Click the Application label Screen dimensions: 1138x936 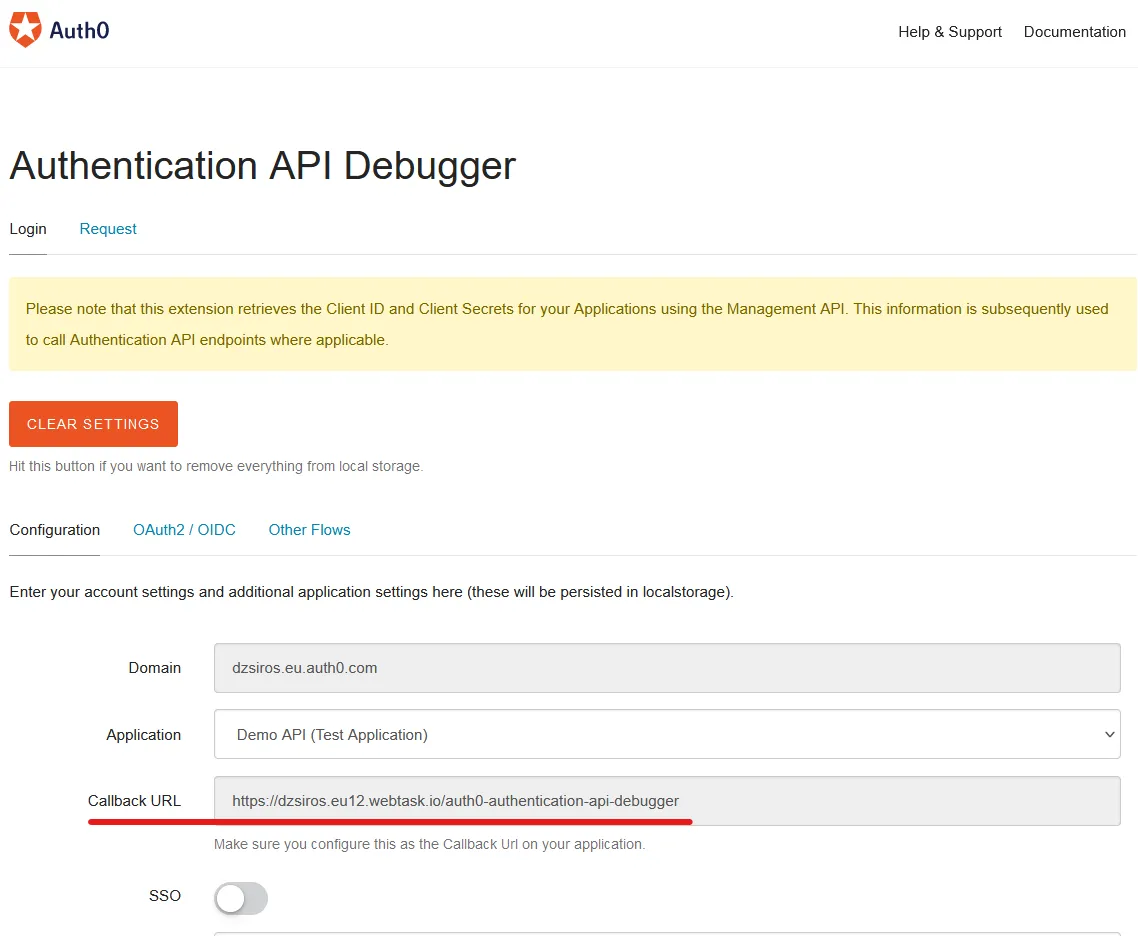click(144, 735)
